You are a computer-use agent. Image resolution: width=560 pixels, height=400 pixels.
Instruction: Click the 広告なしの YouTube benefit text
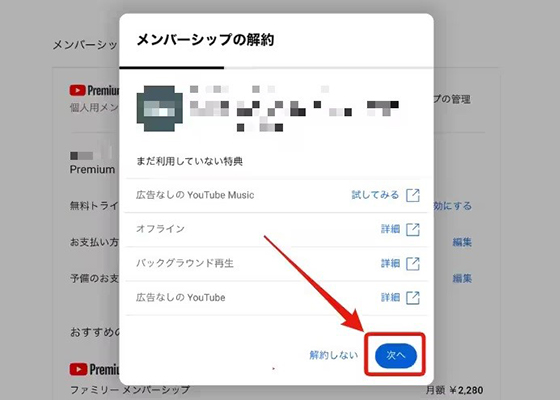tap(180, 297)
